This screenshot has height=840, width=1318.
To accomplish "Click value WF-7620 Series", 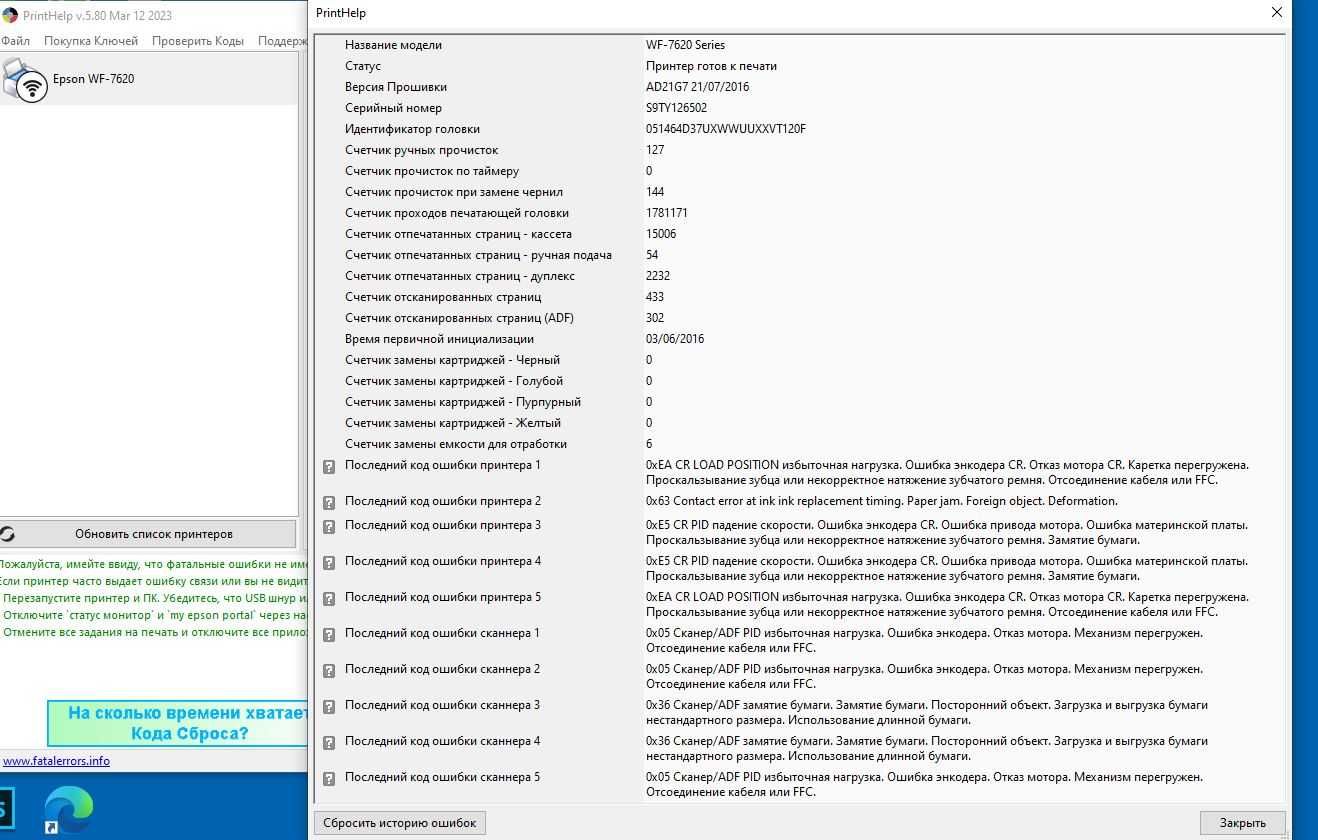I will (x=685, y=45).
